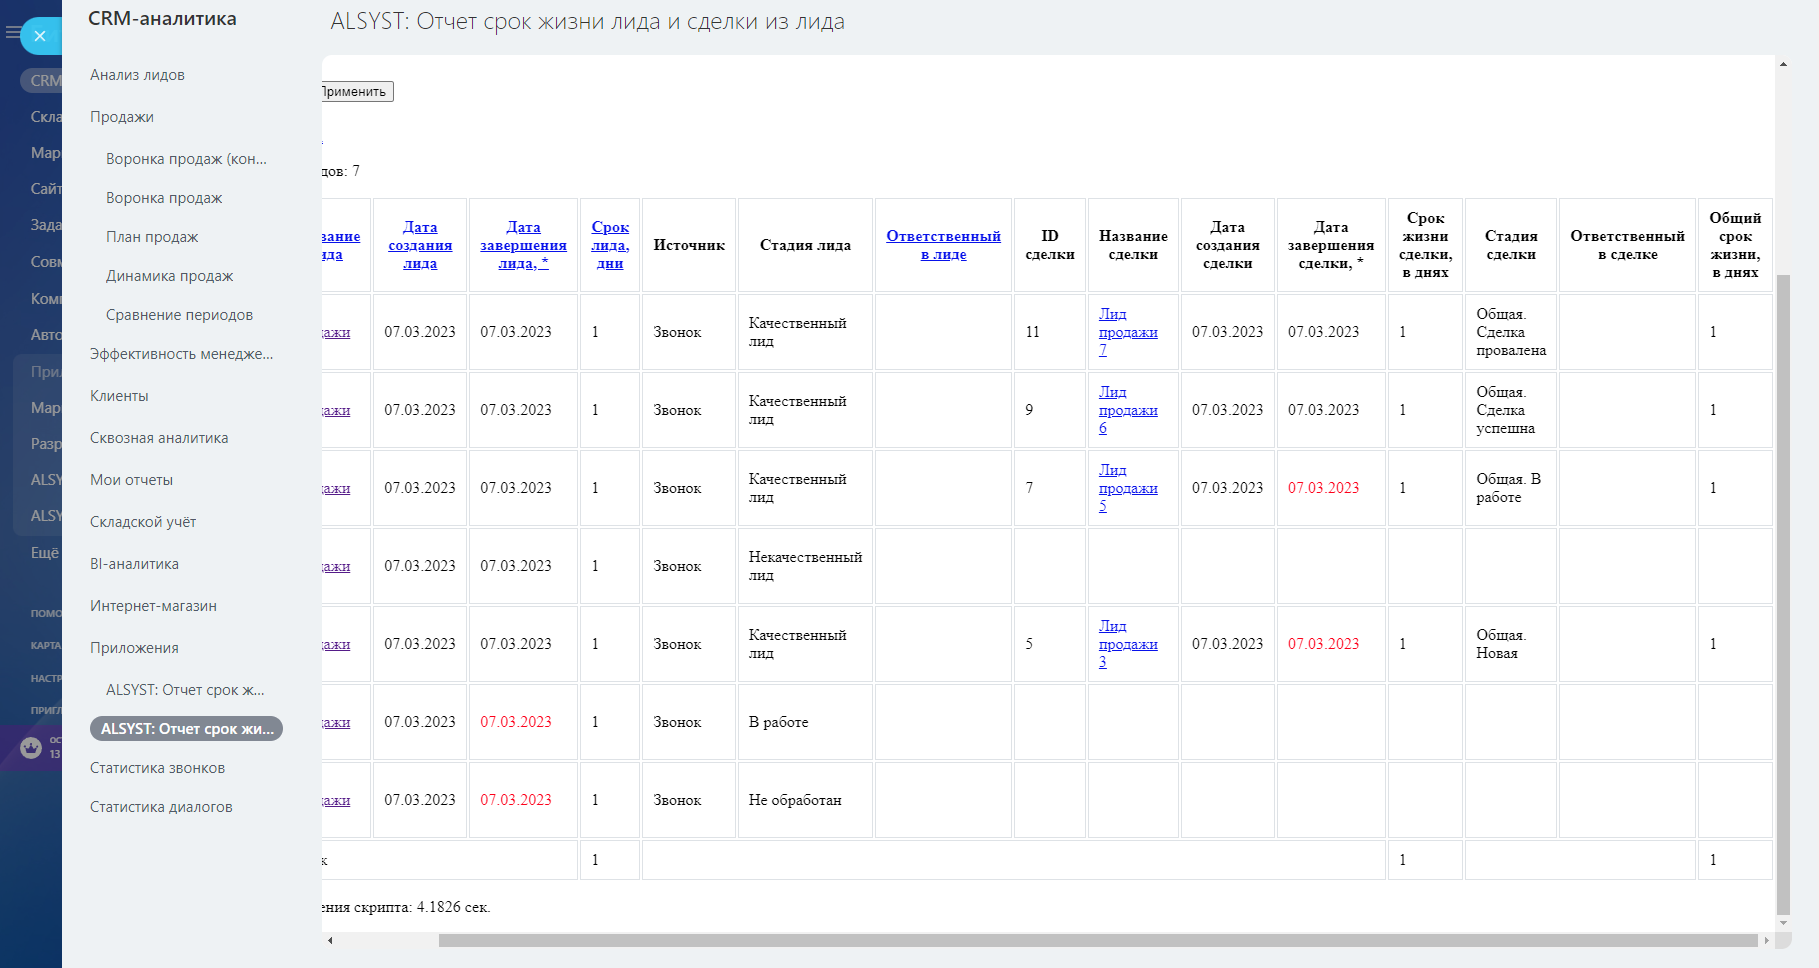Click the horizontal scrollbar thumb
The image size is (1819, 968).
pos(1097,940)
